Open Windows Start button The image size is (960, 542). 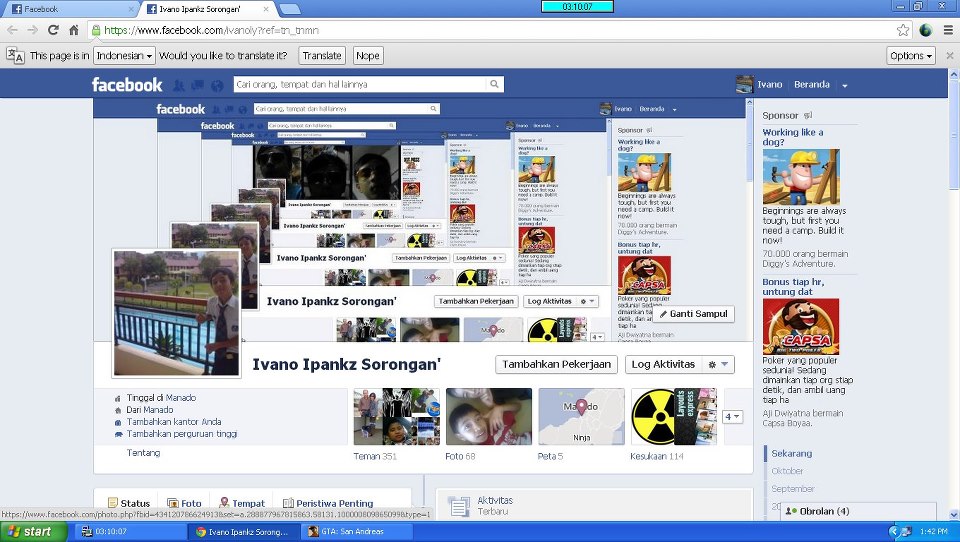[33, 532]
